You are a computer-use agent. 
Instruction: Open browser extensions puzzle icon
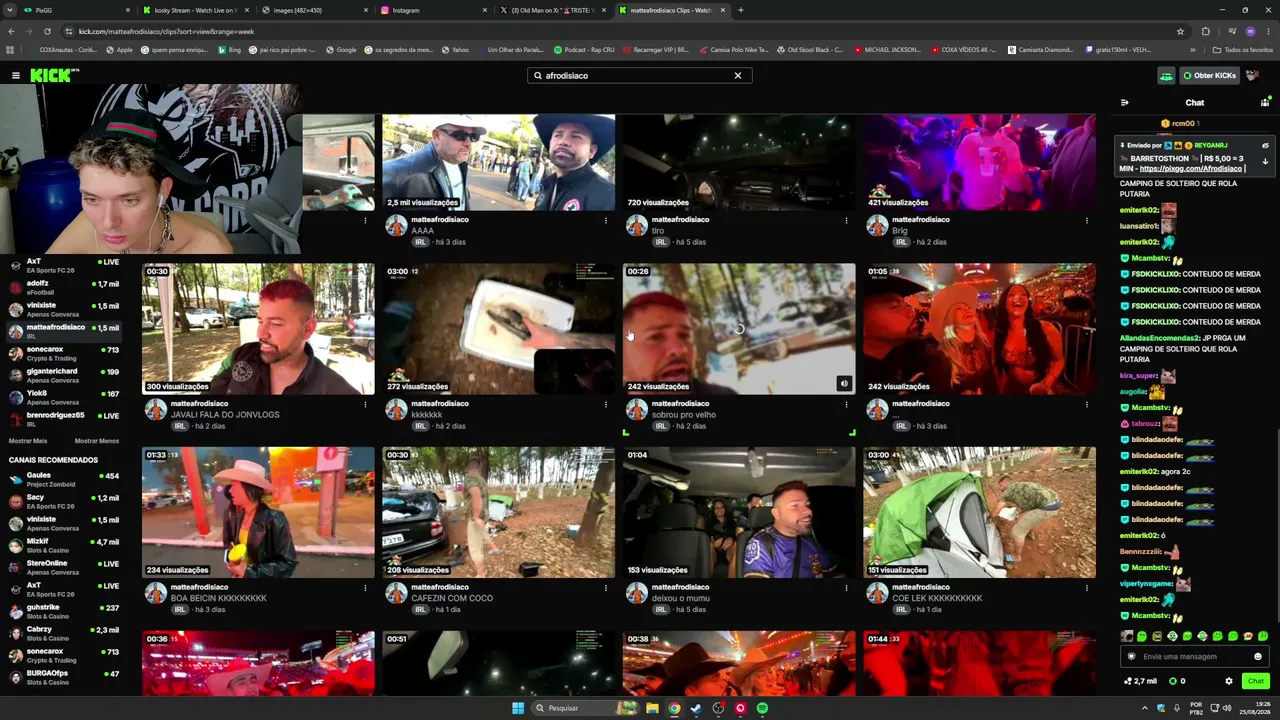[x=1205, y=31]
